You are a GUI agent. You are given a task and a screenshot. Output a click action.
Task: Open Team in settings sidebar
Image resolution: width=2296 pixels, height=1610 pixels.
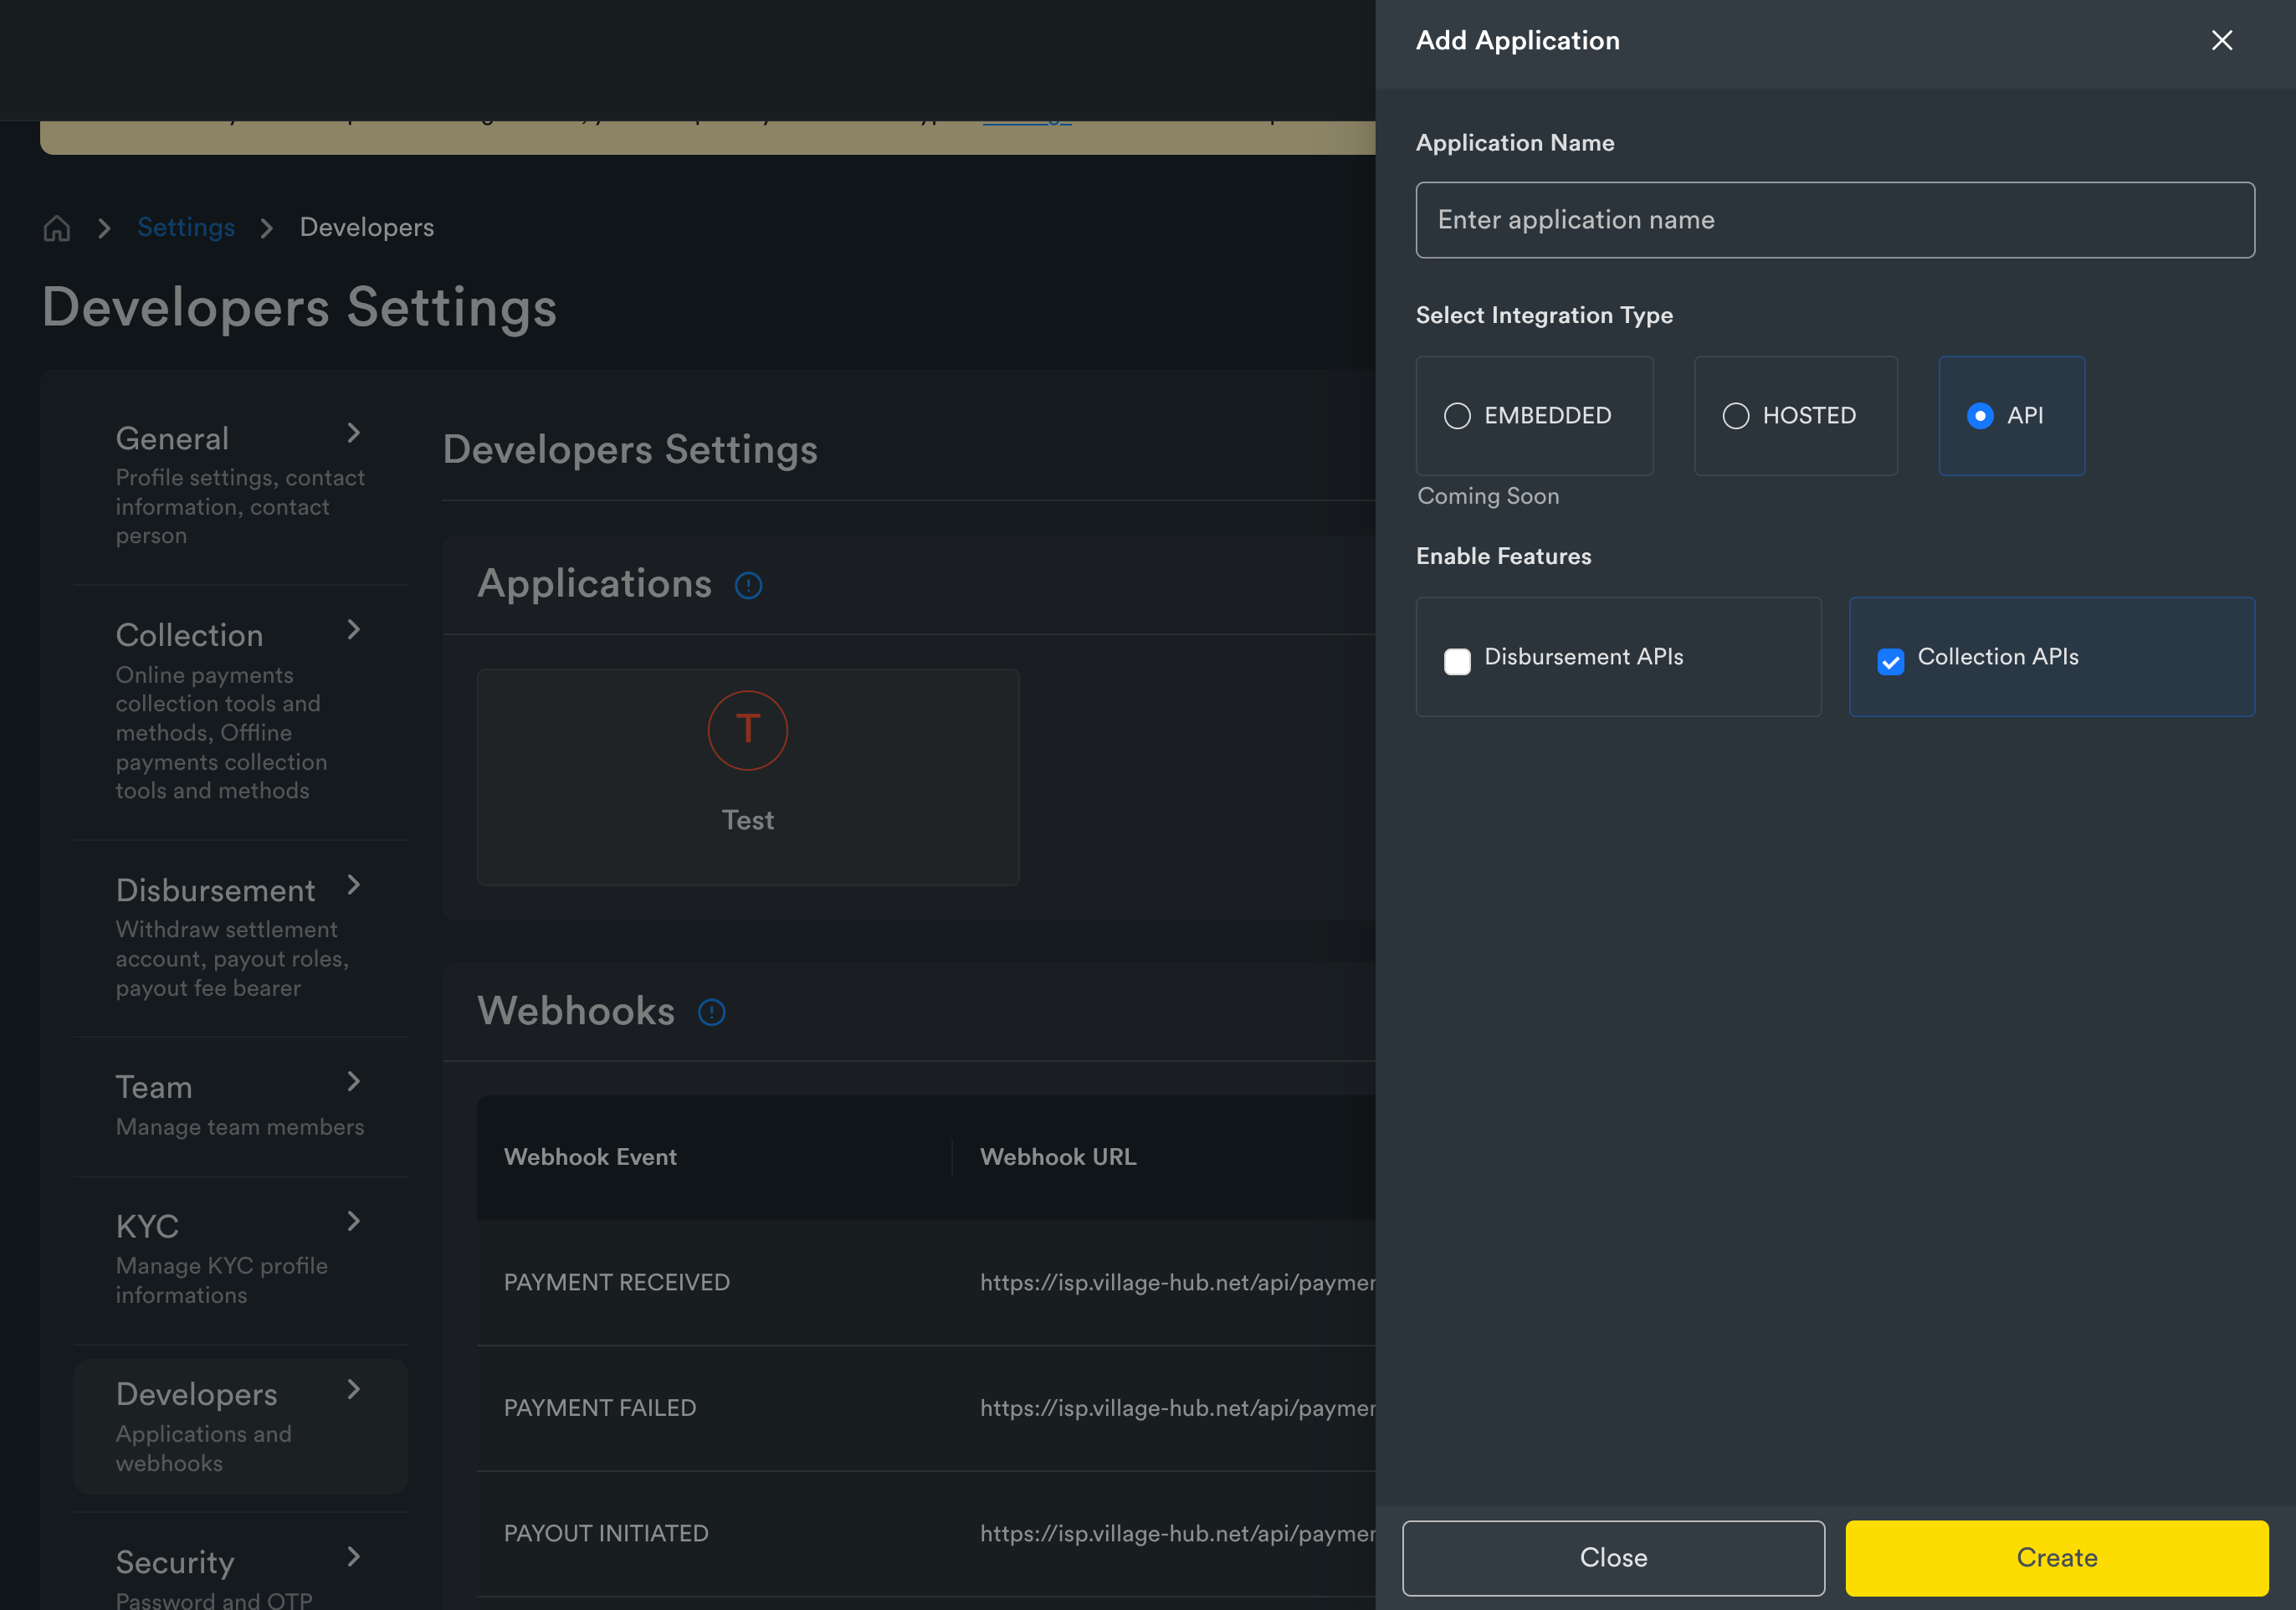click(241, 1105)
